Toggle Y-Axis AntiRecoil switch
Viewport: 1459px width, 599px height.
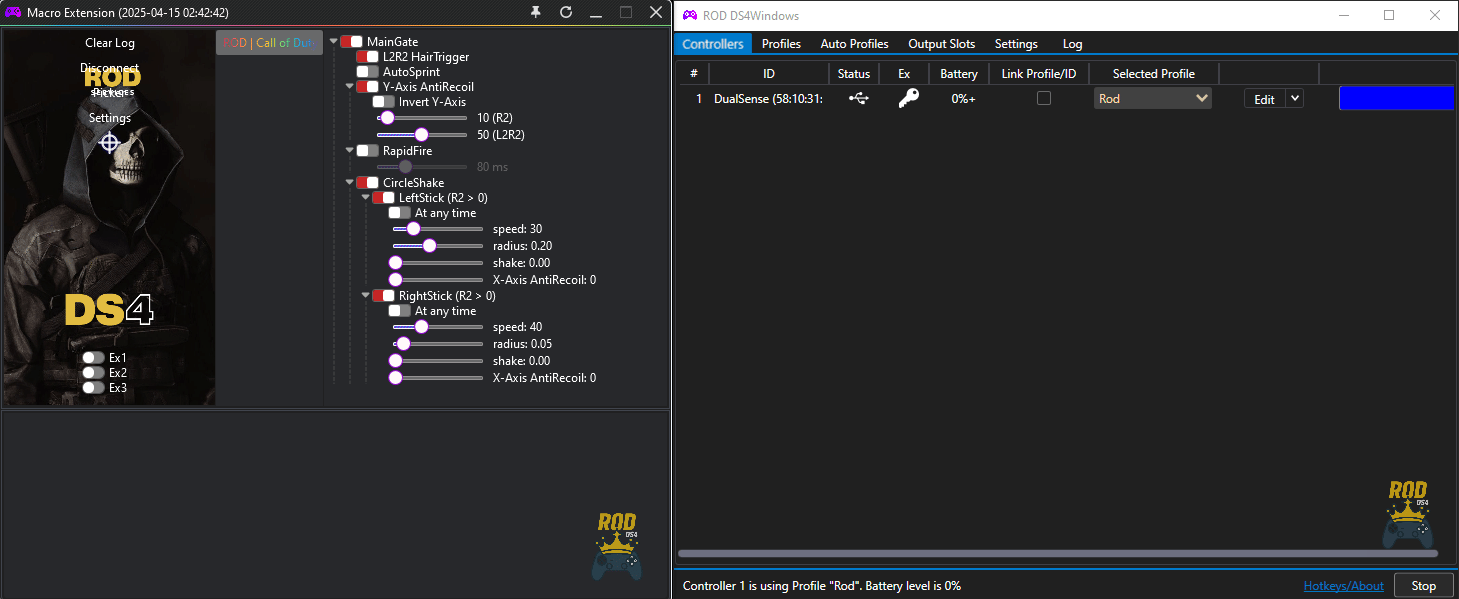coord(367,87)
